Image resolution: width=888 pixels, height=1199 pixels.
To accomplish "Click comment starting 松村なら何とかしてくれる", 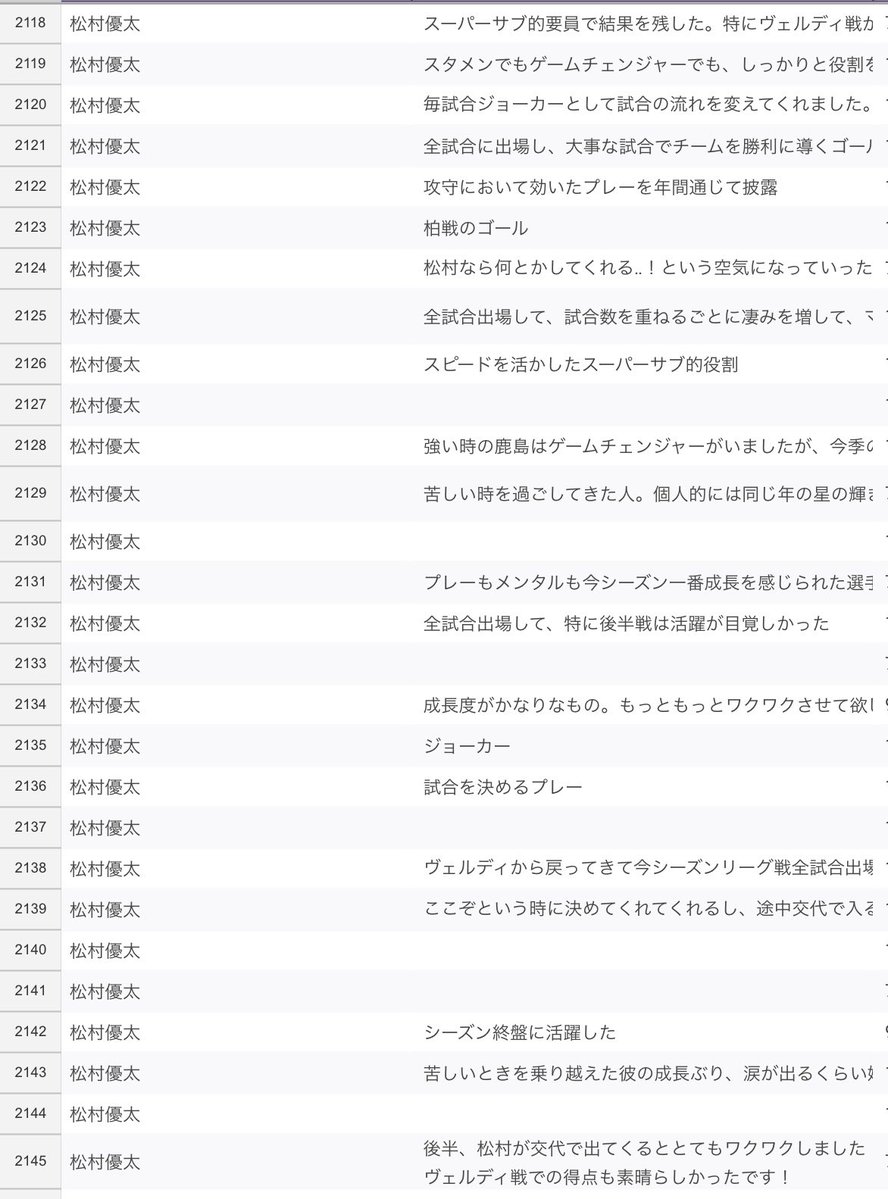I will click(x=649, y=268).
